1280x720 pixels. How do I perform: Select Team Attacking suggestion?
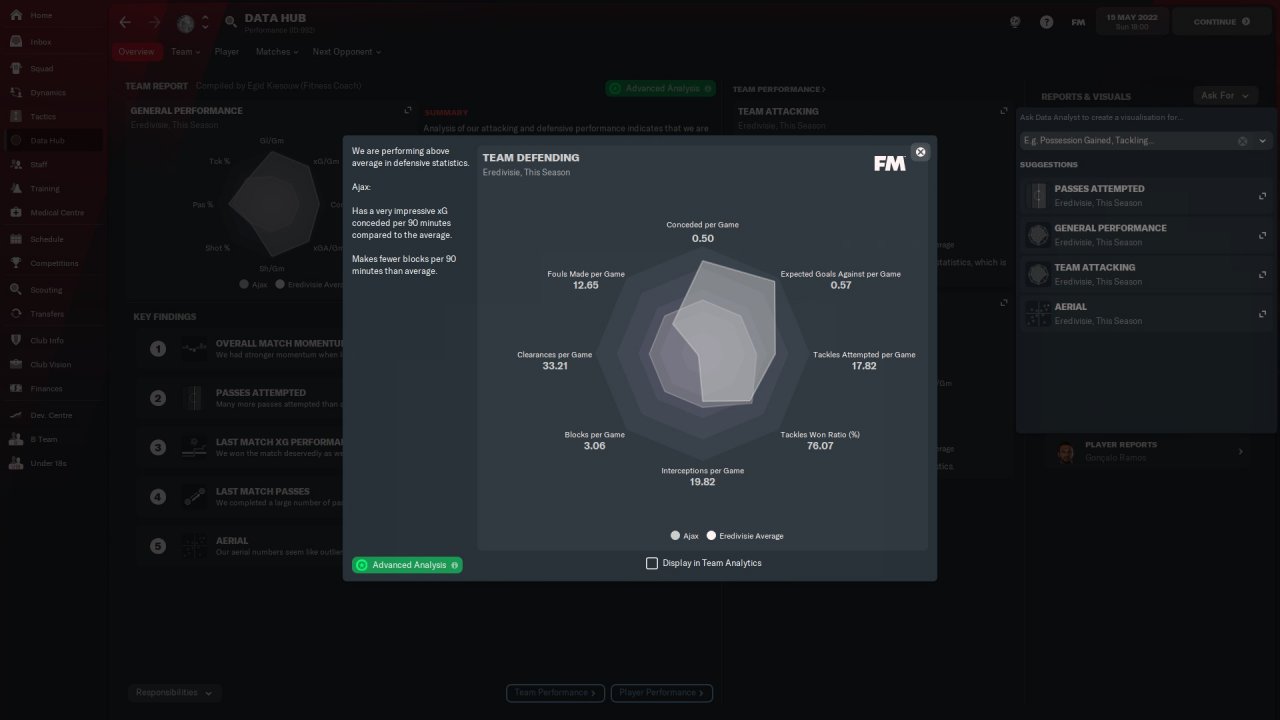pos(1146,274)
